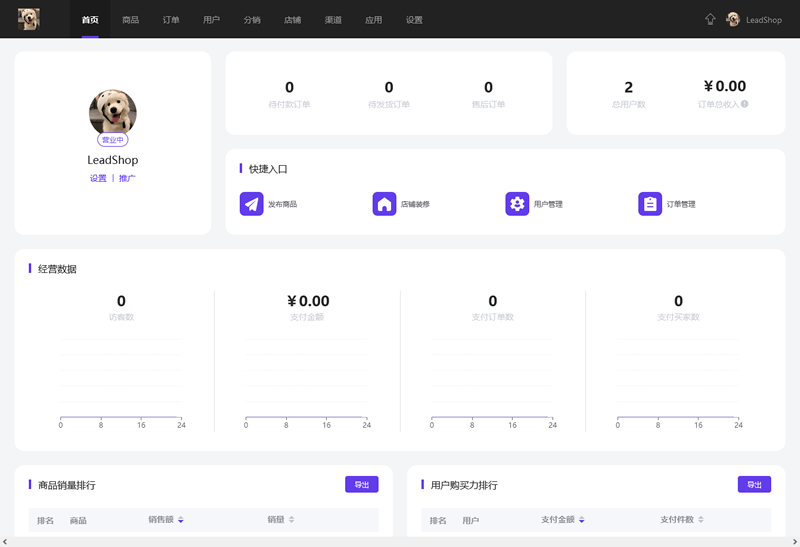This screenshot has height=547, width=800.
Task: Sort user ranking by 支付件数 column
Action: click(x=701, y=520)
